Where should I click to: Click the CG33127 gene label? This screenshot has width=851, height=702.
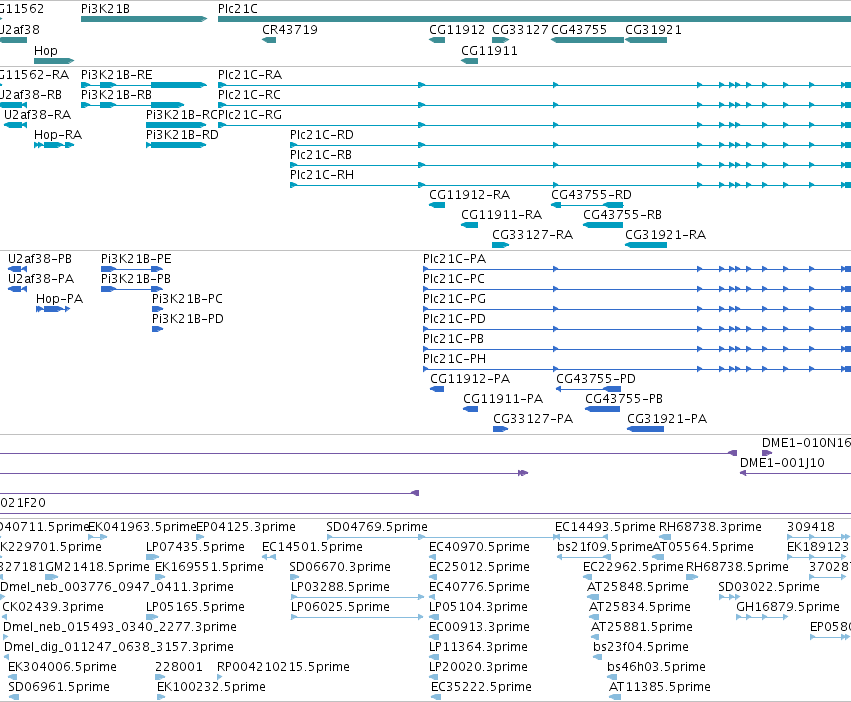(x=520, y=29)
